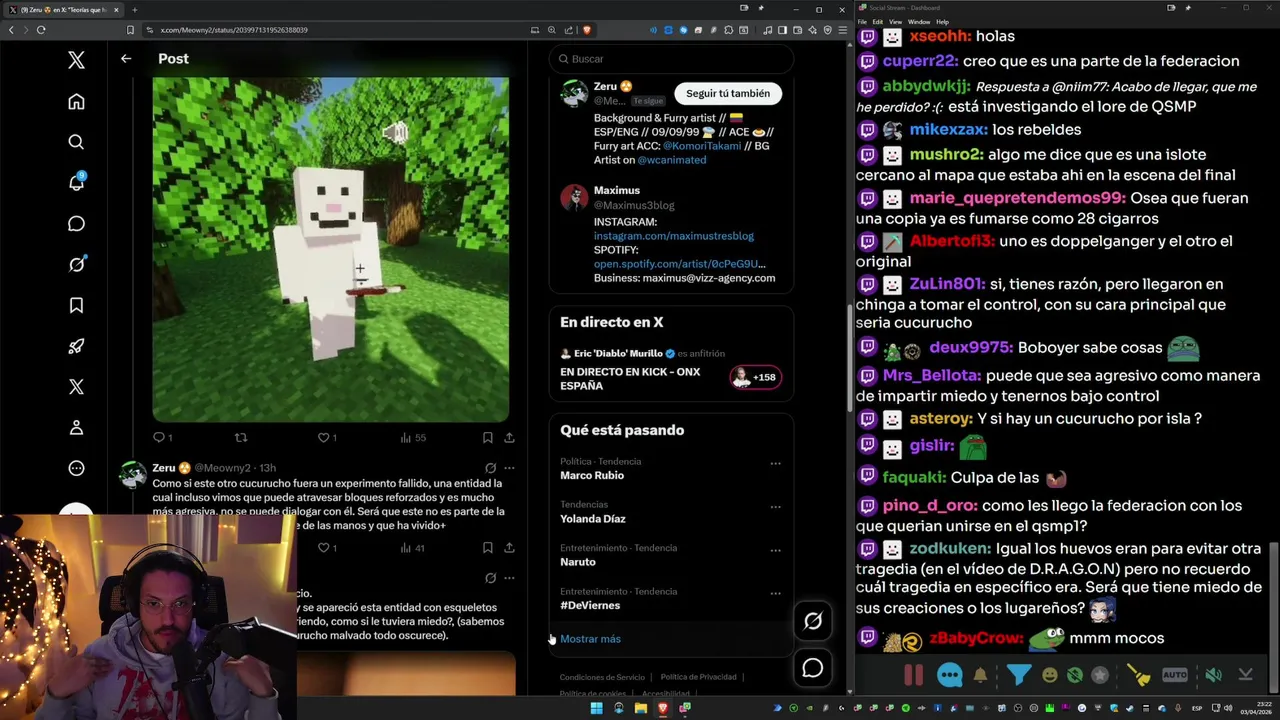Open @wcanimated link in Zeru bio
The height and width of the screenshot is (720, 1280).
(x=672, y=160)
